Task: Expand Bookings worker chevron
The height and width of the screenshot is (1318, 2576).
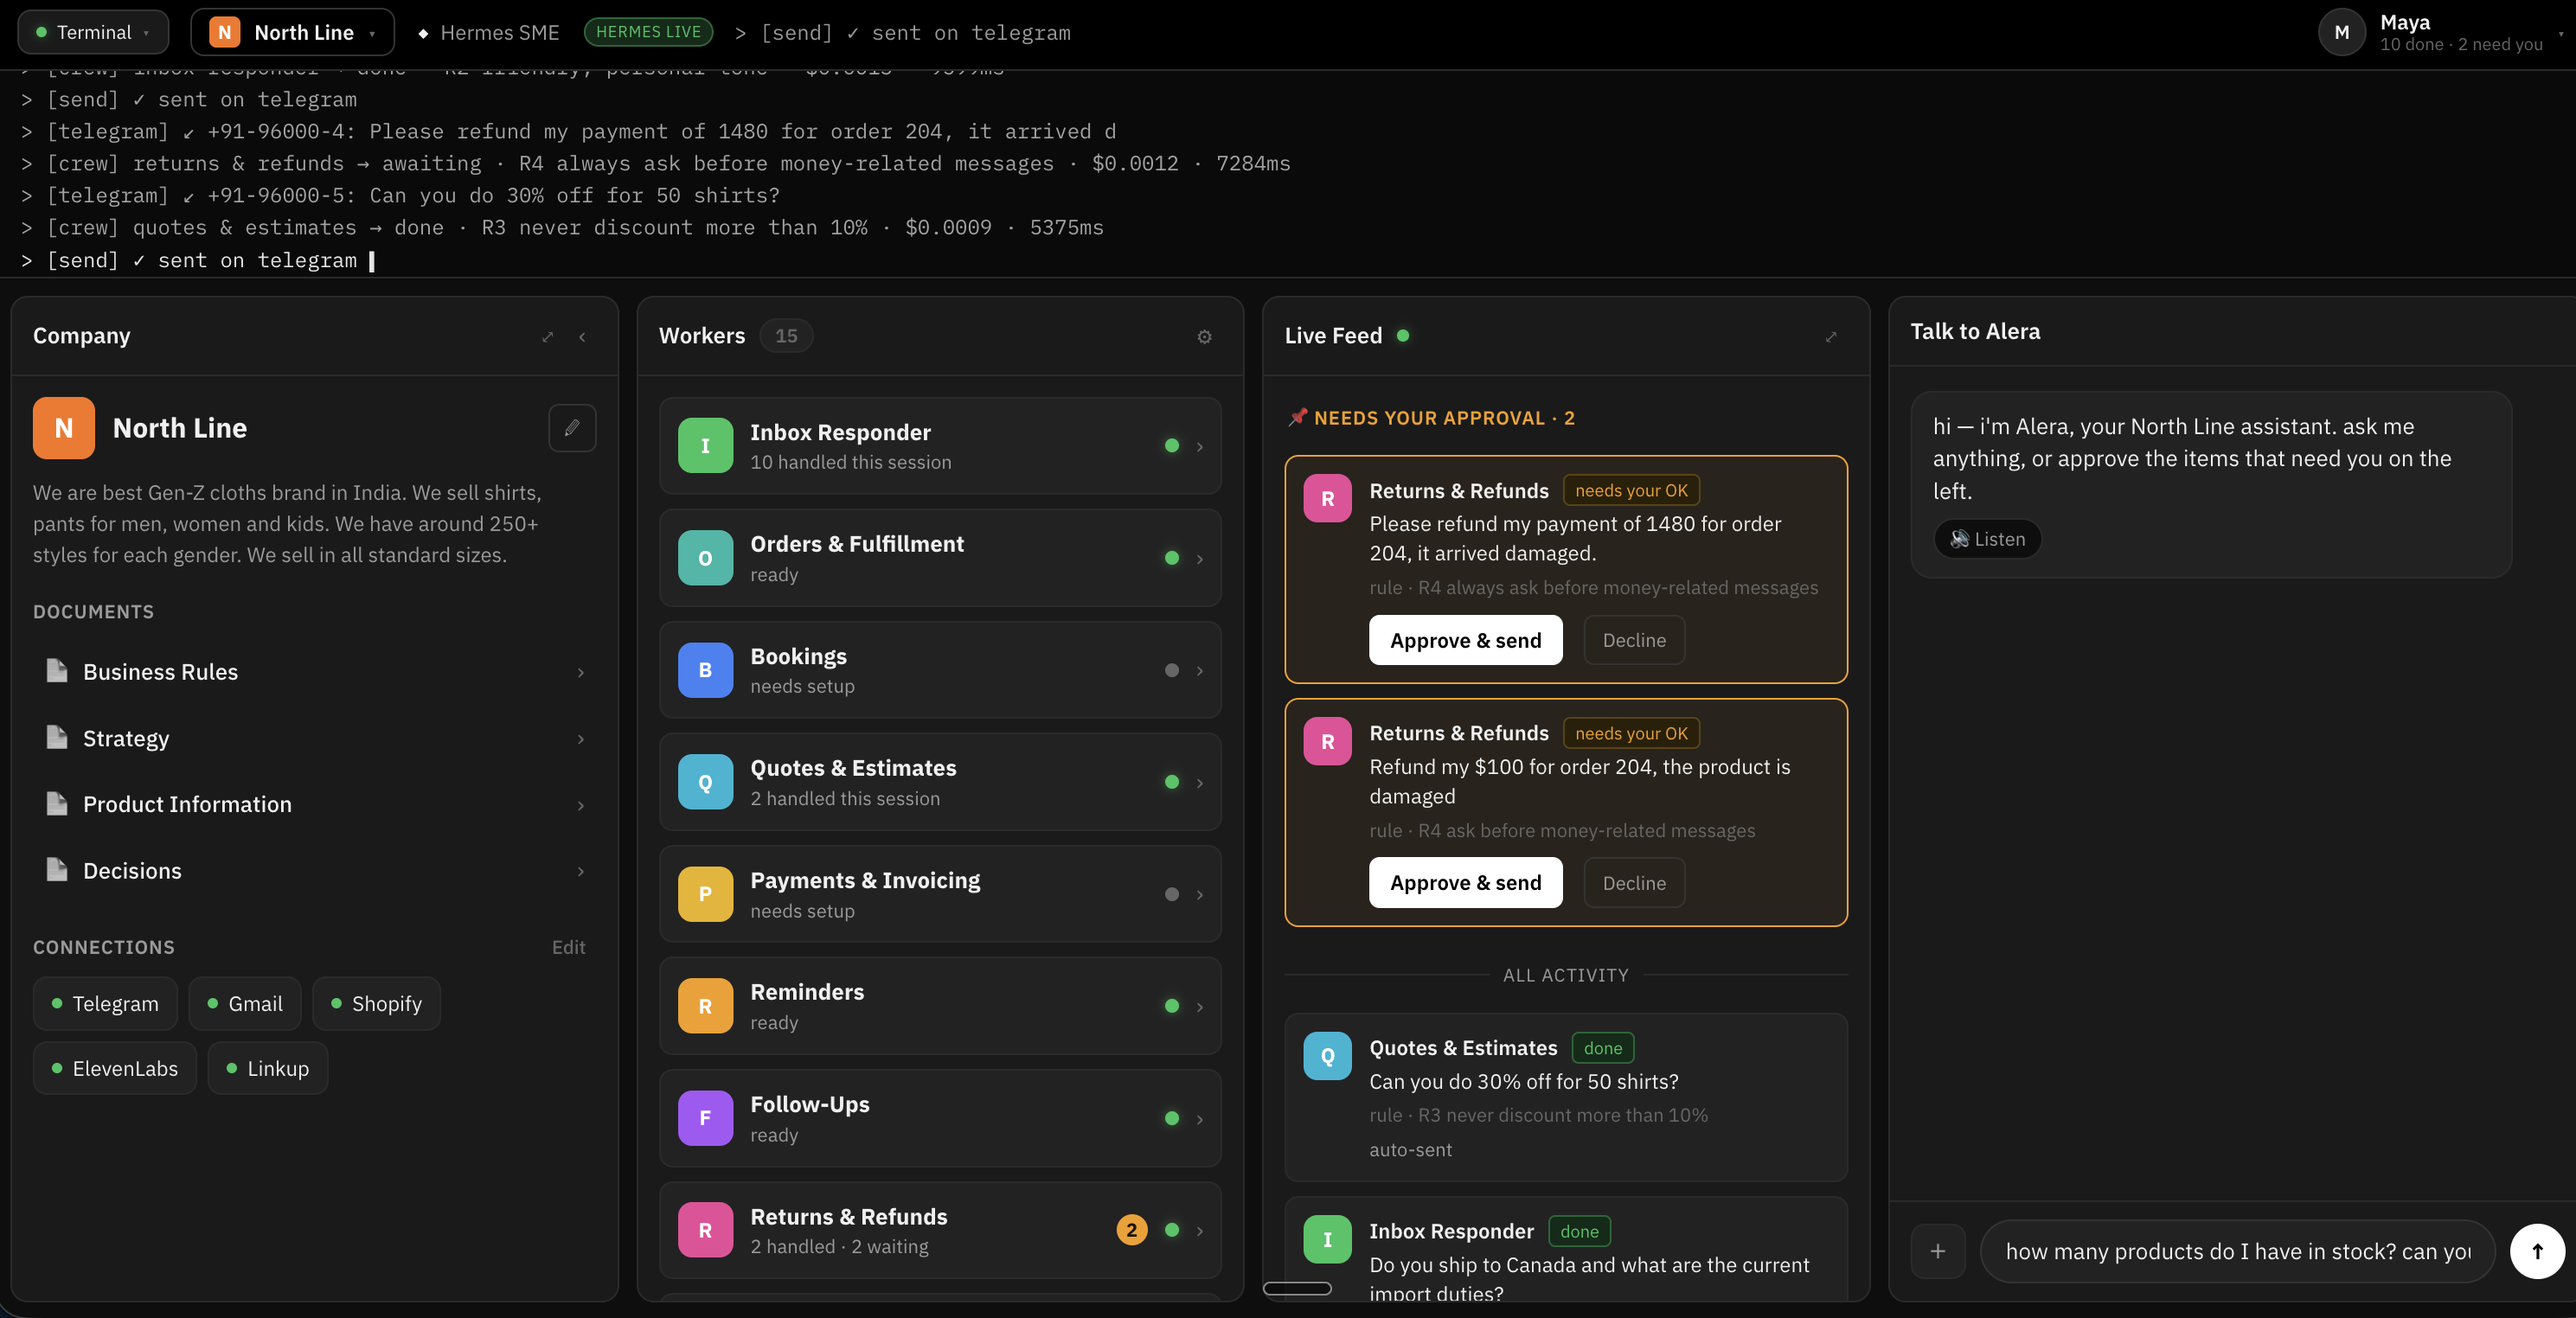Action: click(1200, 671)
